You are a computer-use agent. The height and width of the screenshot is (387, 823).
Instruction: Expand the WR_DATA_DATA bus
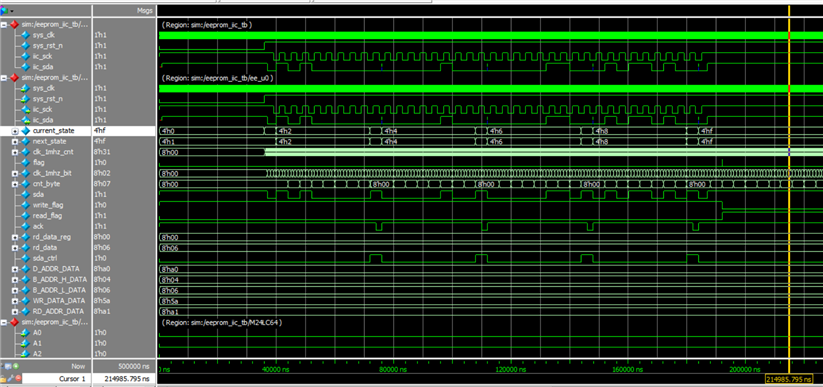pos(15,301)
